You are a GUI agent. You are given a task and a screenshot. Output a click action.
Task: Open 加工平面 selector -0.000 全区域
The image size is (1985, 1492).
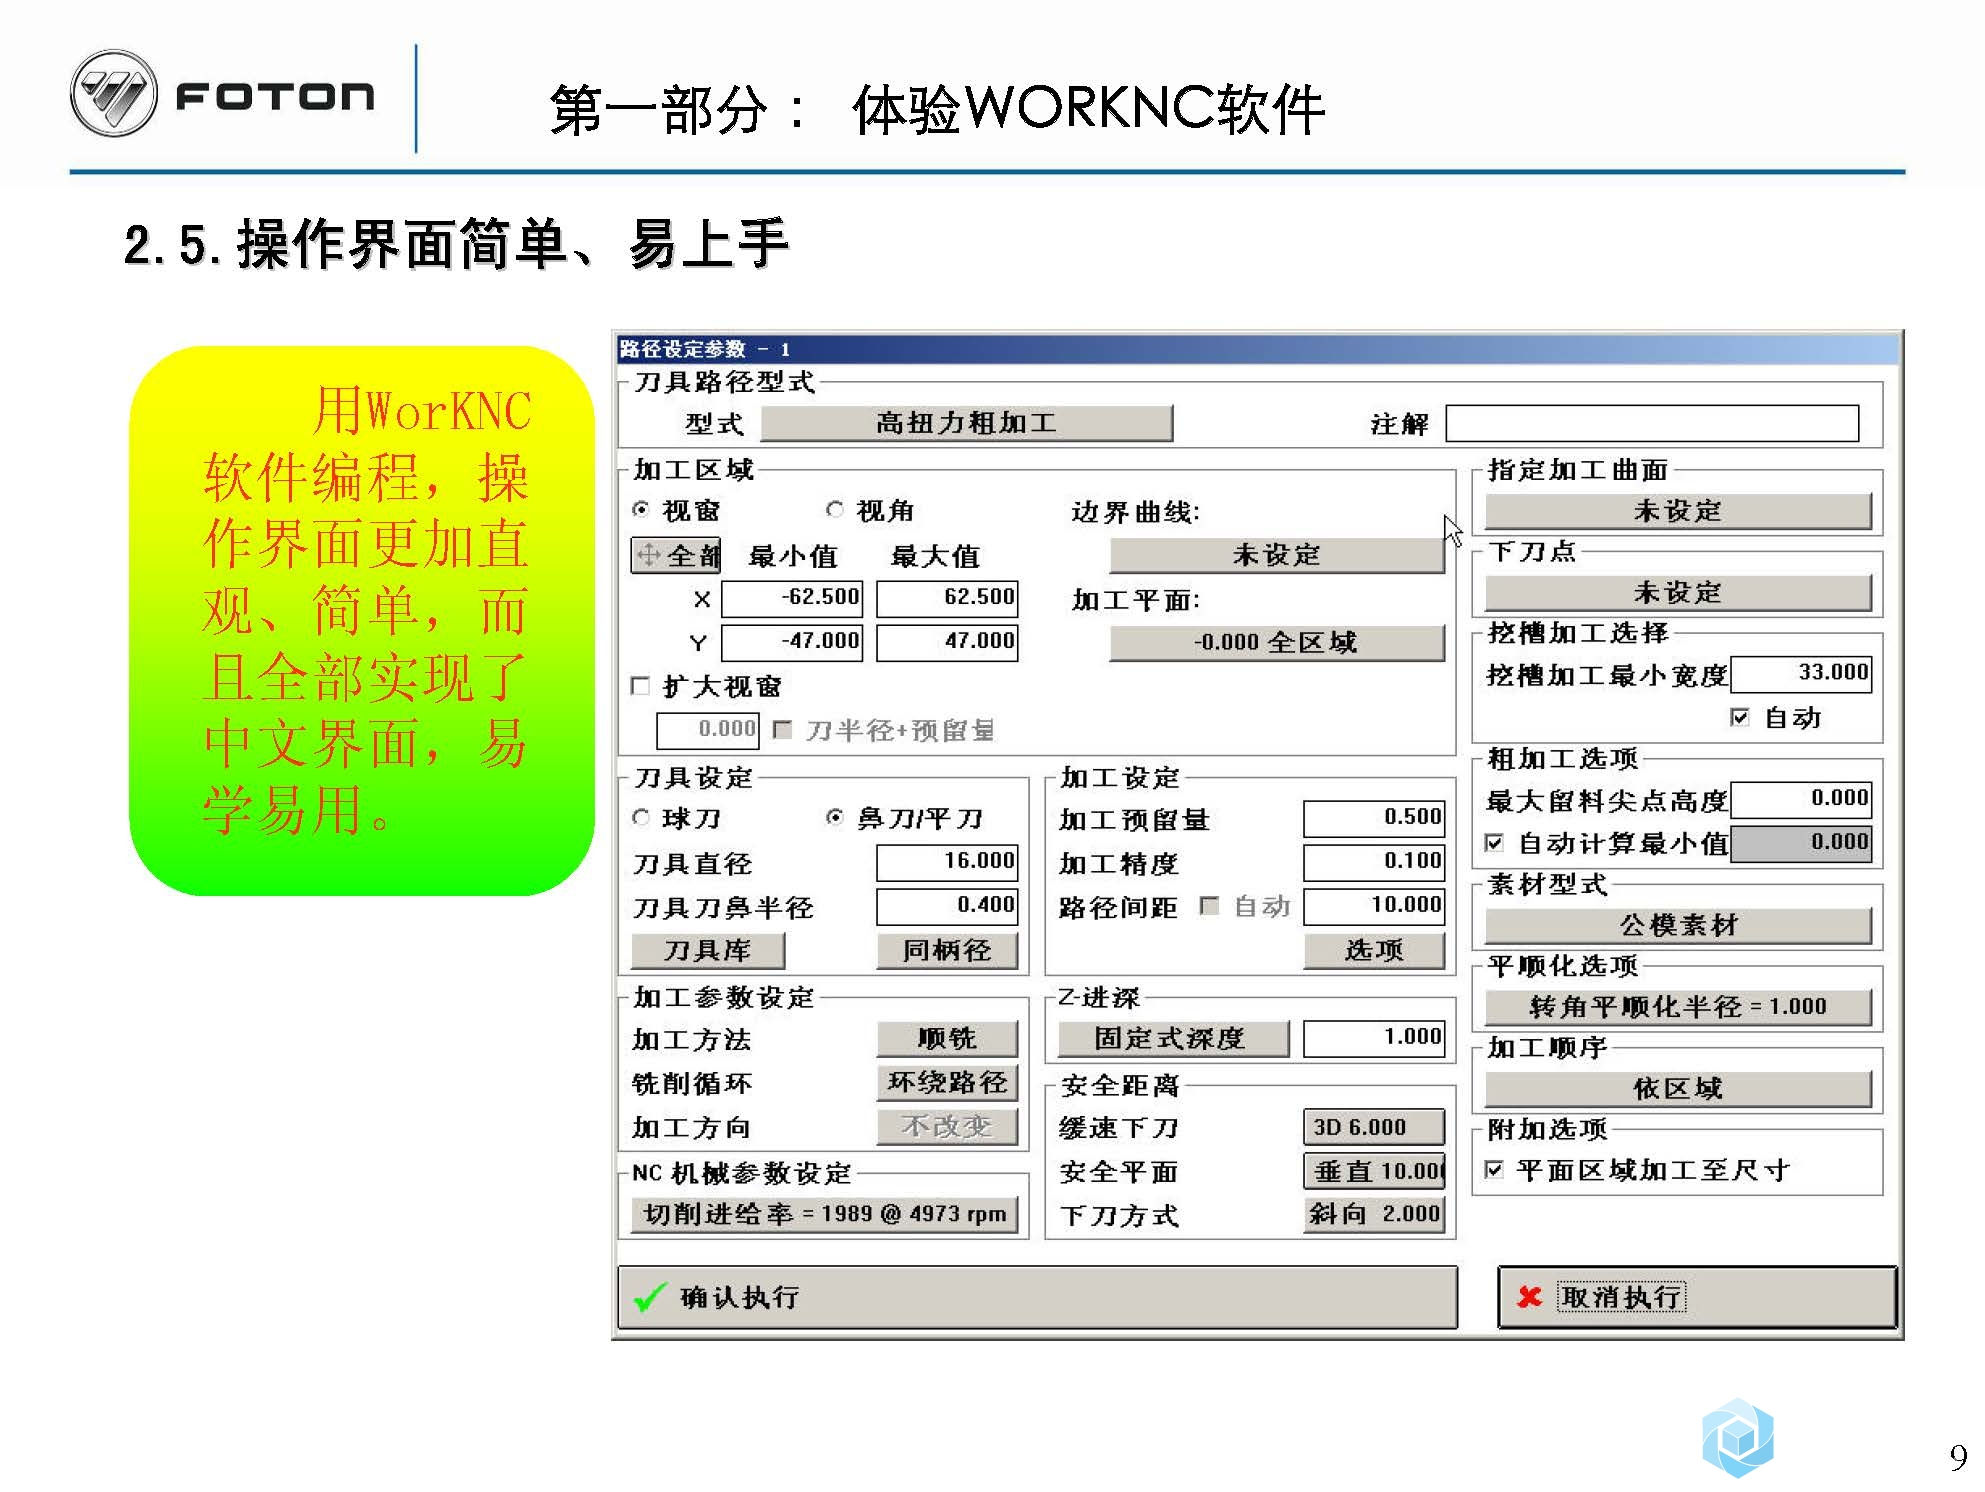click(x=1277, y=642)
